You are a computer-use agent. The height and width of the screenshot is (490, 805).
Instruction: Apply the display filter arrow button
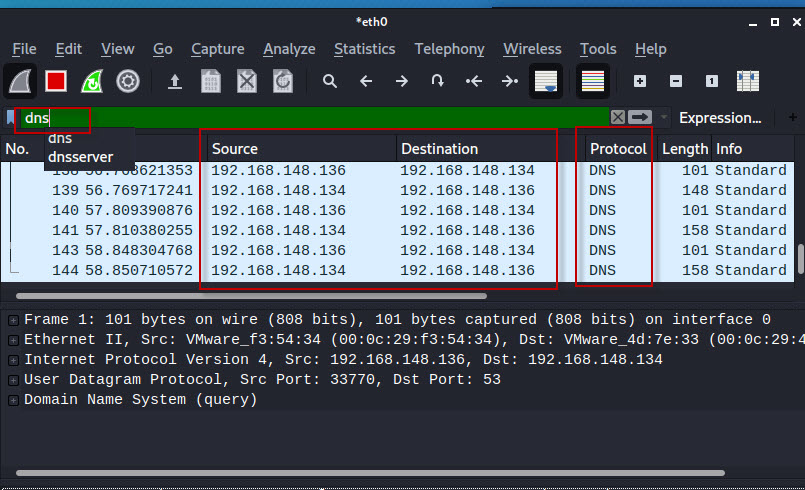coord(640,118)
